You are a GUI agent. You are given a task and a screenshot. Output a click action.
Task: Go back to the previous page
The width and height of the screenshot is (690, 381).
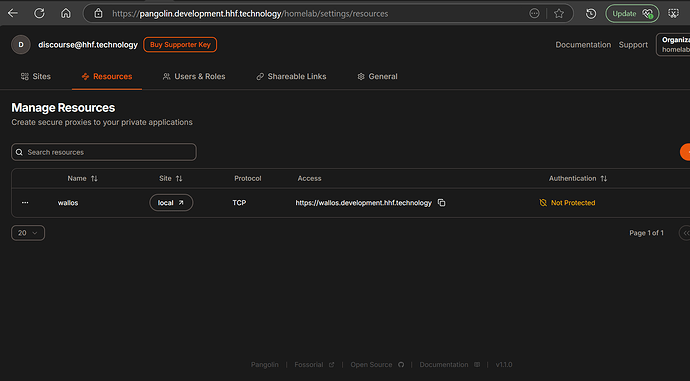coord(13,14)
